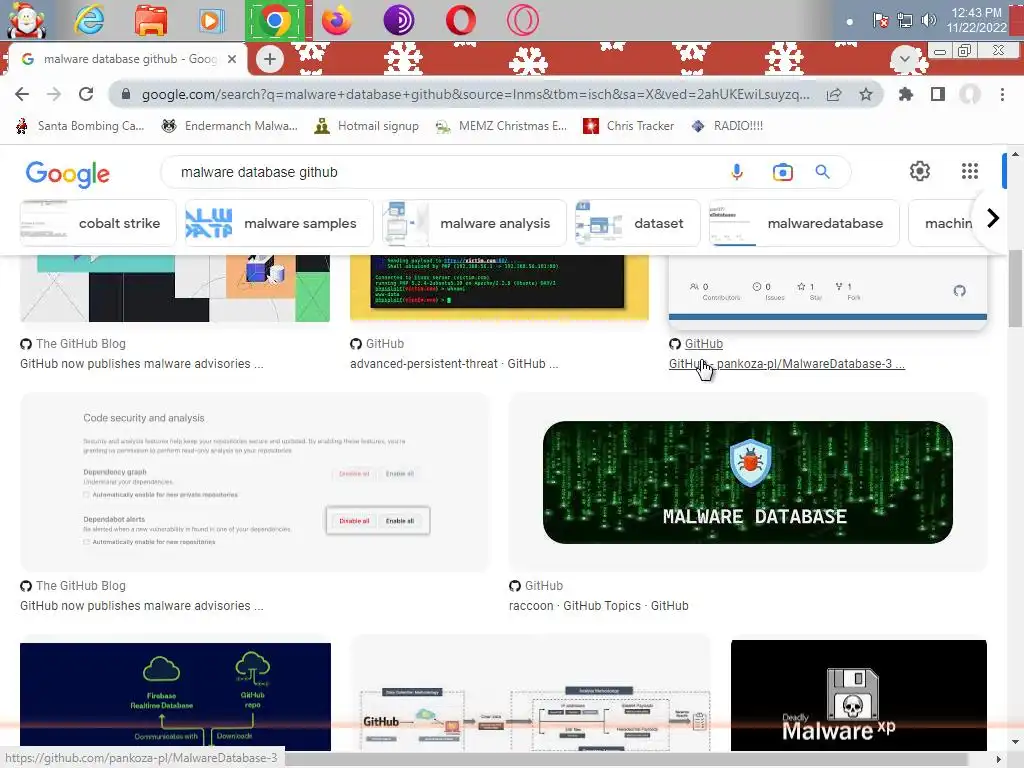Viewport: 1024px width, 768px height.
Task: Open the Google apps grid
Action: 970,171
